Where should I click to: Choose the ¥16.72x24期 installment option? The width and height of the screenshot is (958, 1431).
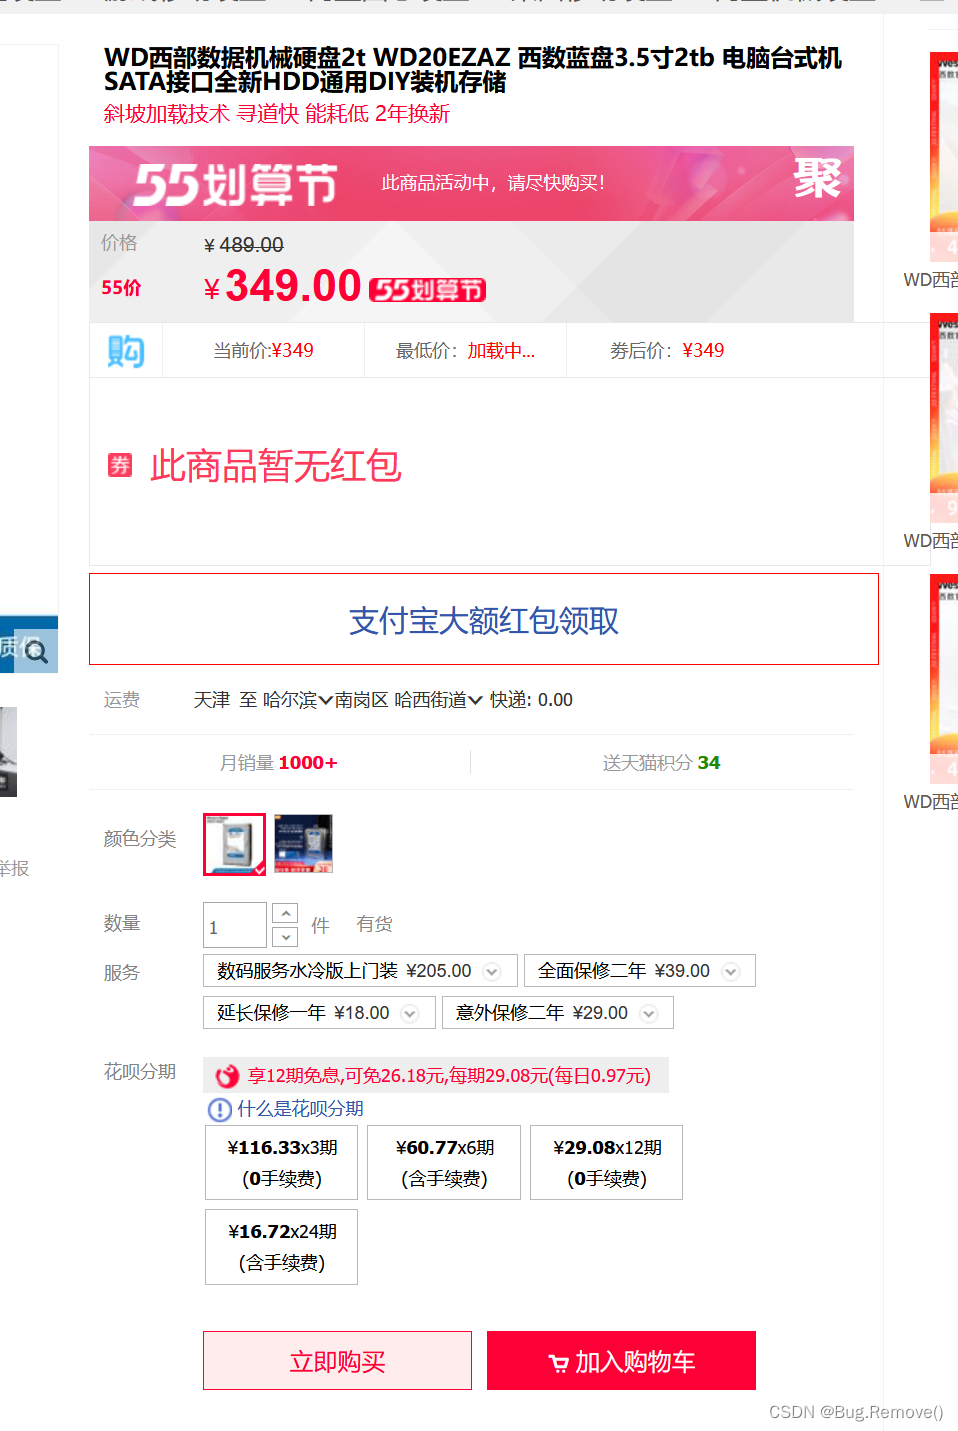click(282, 1247)
